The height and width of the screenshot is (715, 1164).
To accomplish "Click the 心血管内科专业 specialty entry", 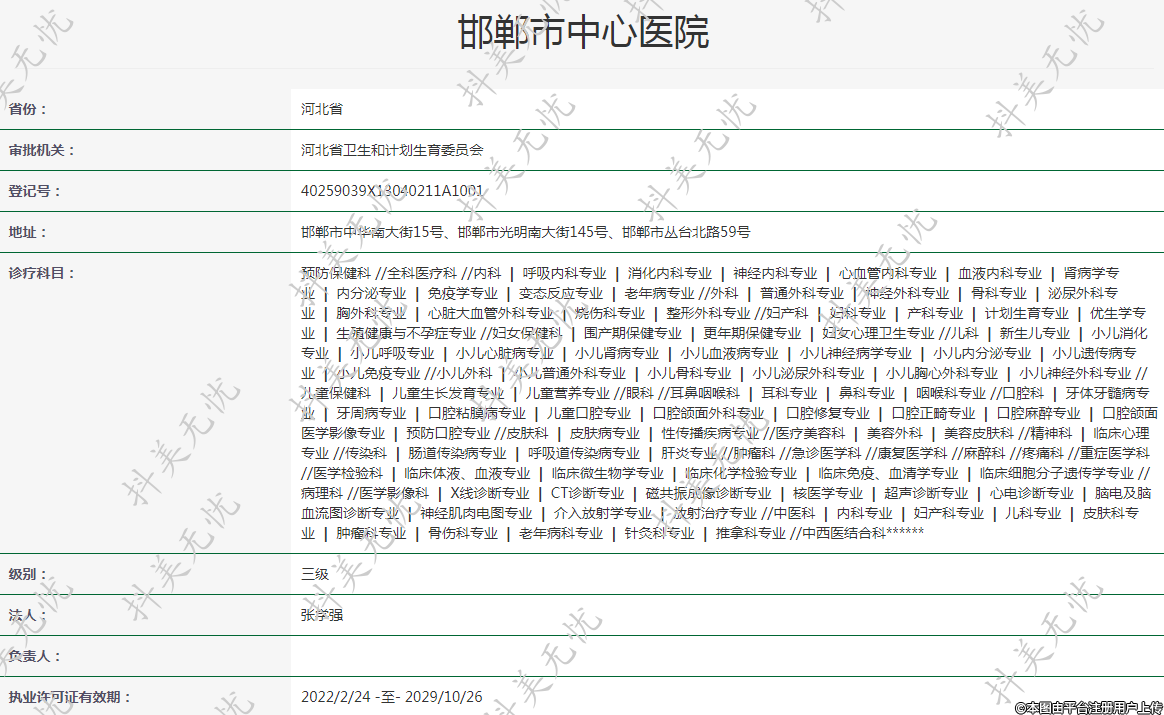I will click(888, 273).
